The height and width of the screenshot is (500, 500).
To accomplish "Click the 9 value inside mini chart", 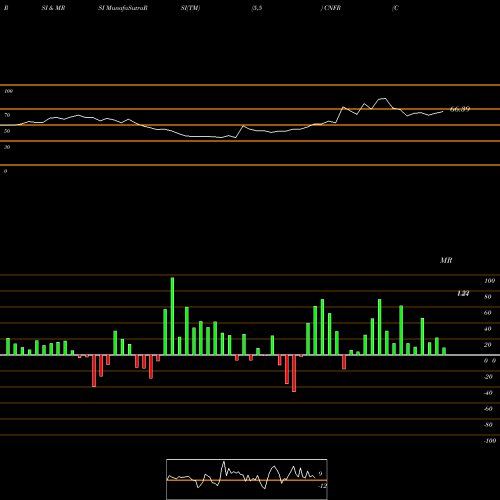I will [x=320, y=474].
